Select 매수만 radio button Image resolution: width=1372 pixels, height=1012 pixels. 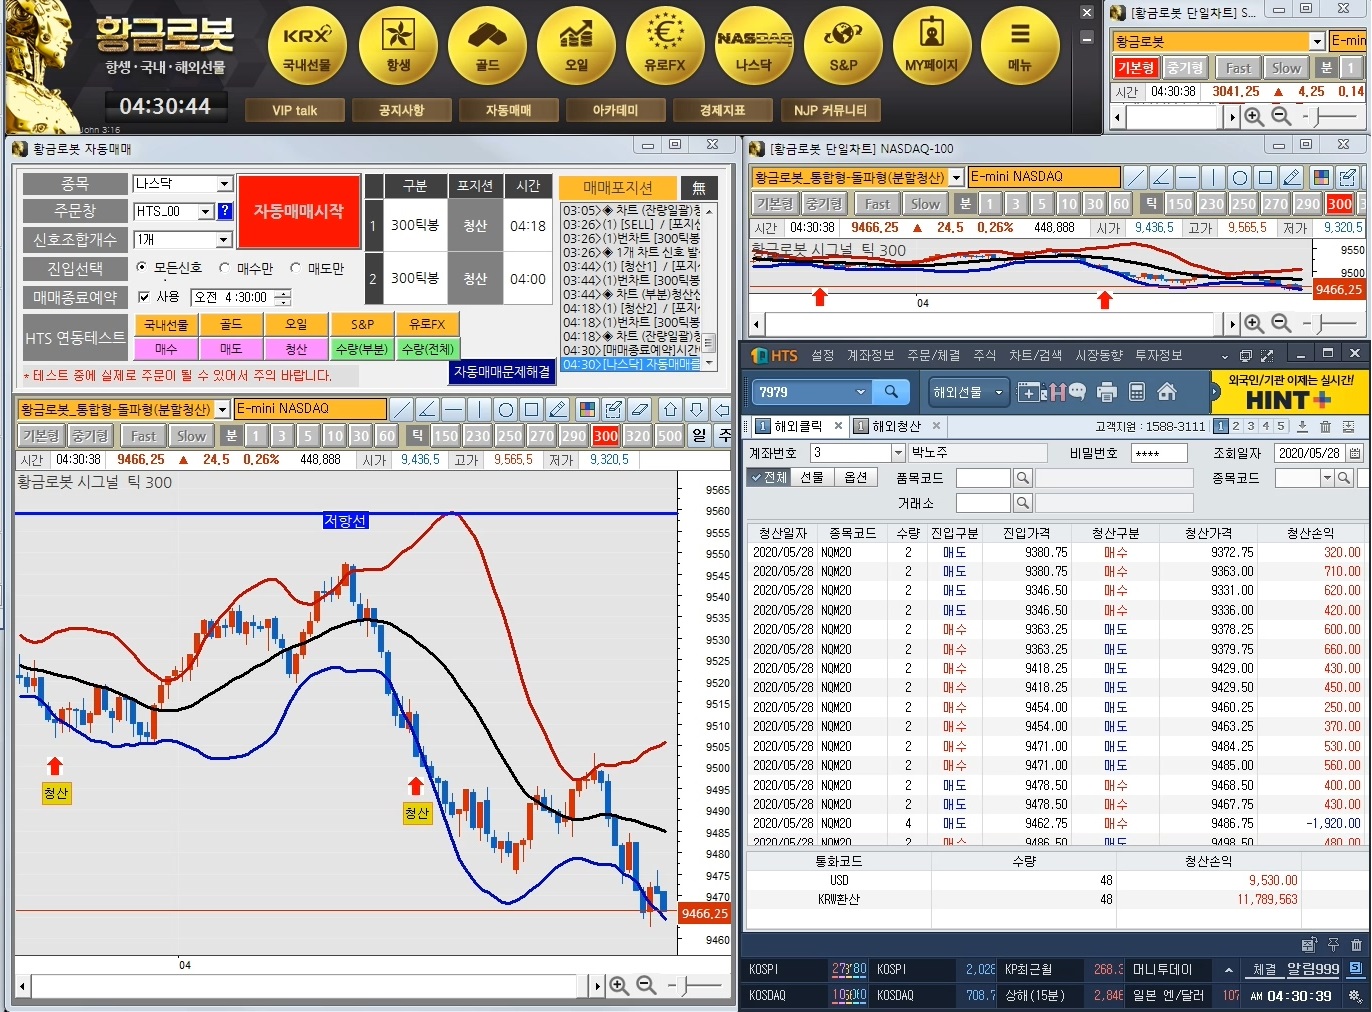224,268
